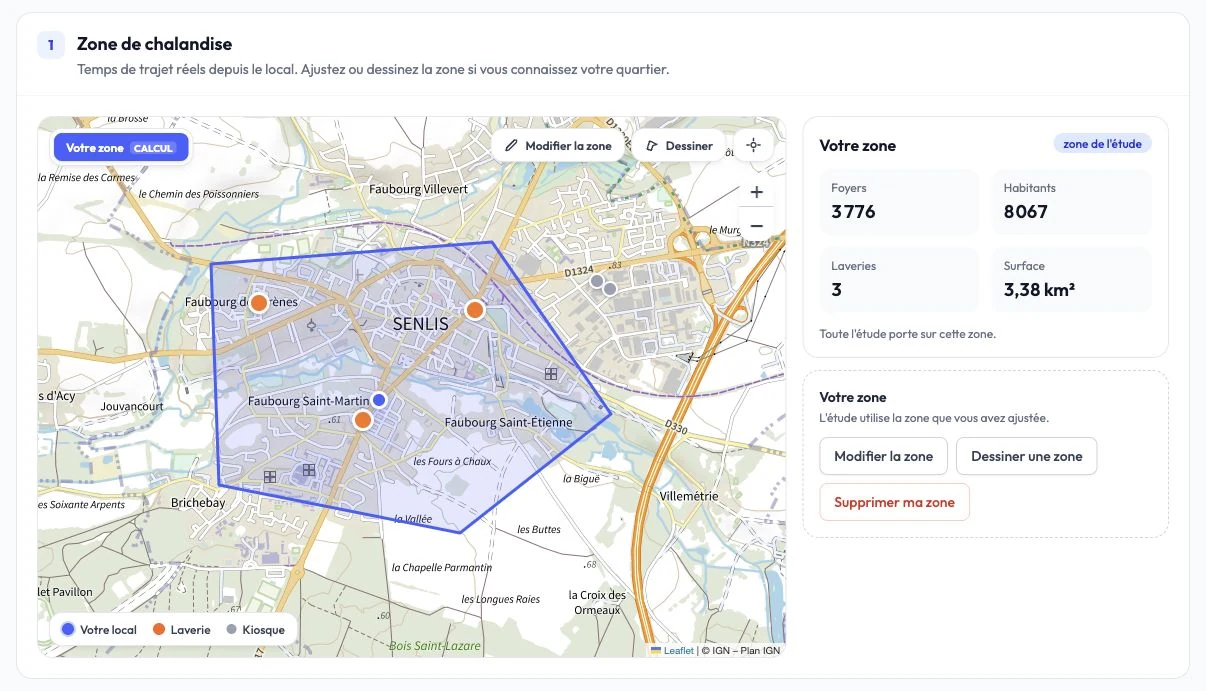1206x691 pixels.
Task: Select the 'Votre zone CALCUL' map chip
Action: (120, 148)
